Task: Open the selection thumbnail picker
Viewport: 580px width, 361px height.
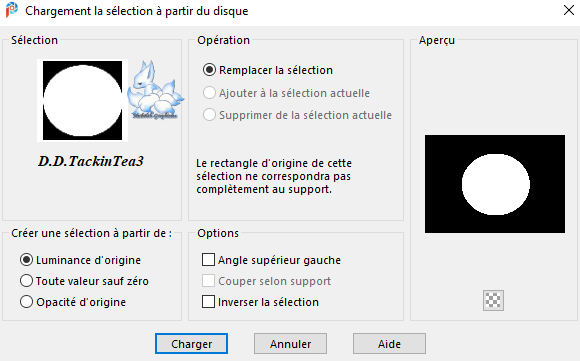Action: tap(82, 100)
